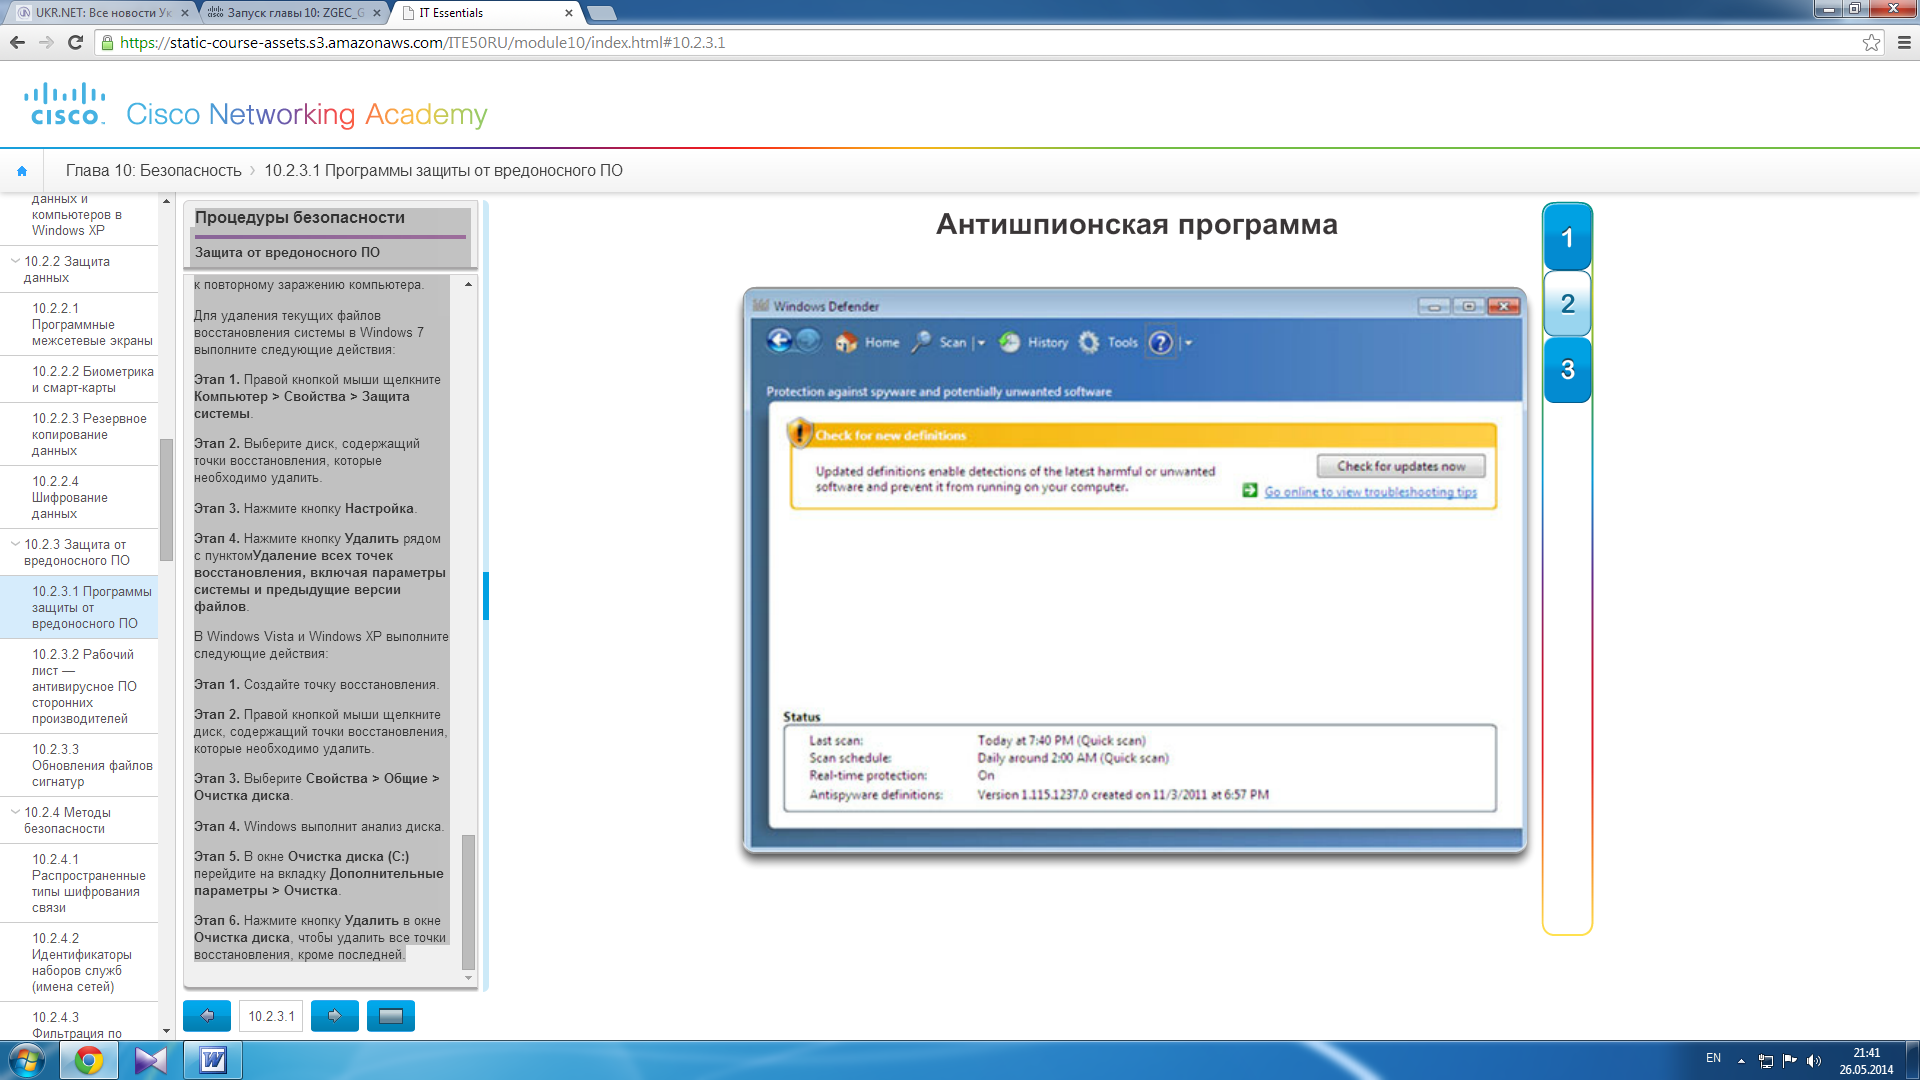The height and width of the screenshot is (1080, 1920).
Task: Click Show desktop button
Action: pos(1912,1060)
